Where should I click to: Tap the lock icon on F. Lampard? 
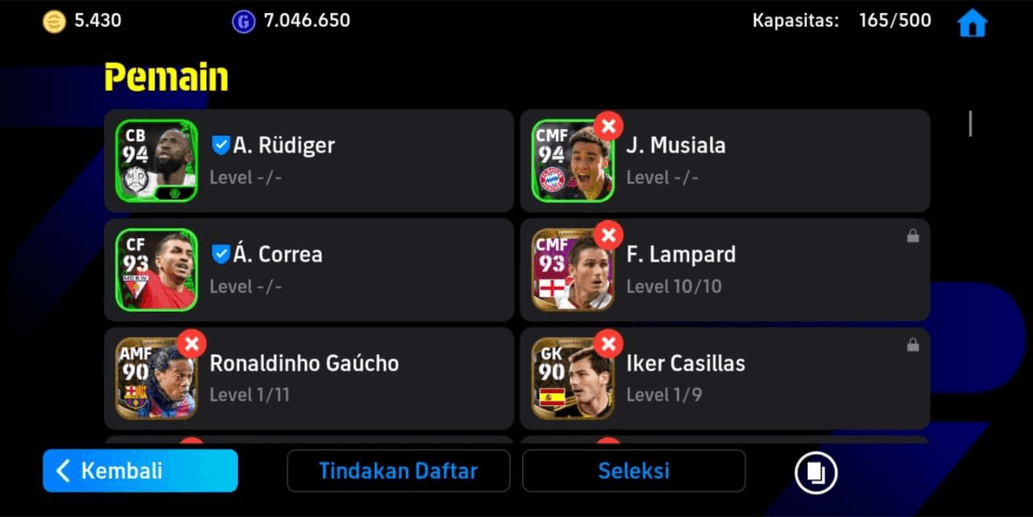912,236
